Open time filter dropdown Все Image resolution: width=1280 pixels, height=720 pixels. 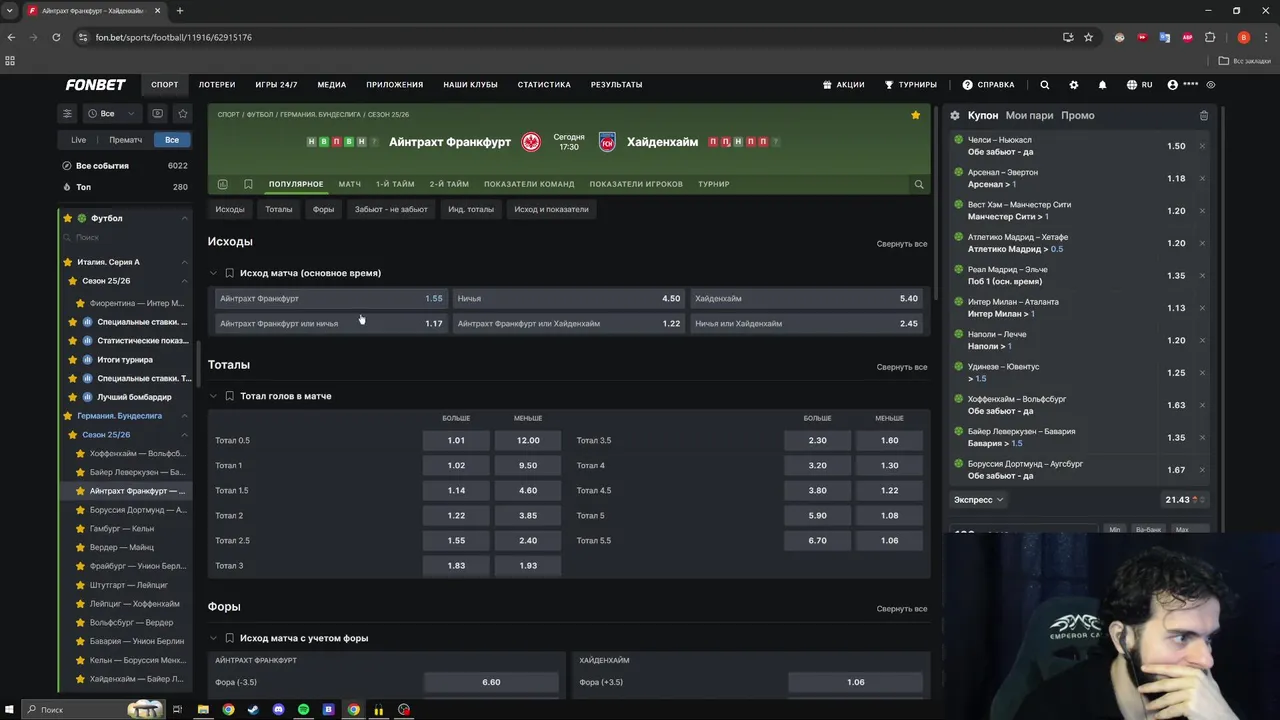(x=112, y=114)
